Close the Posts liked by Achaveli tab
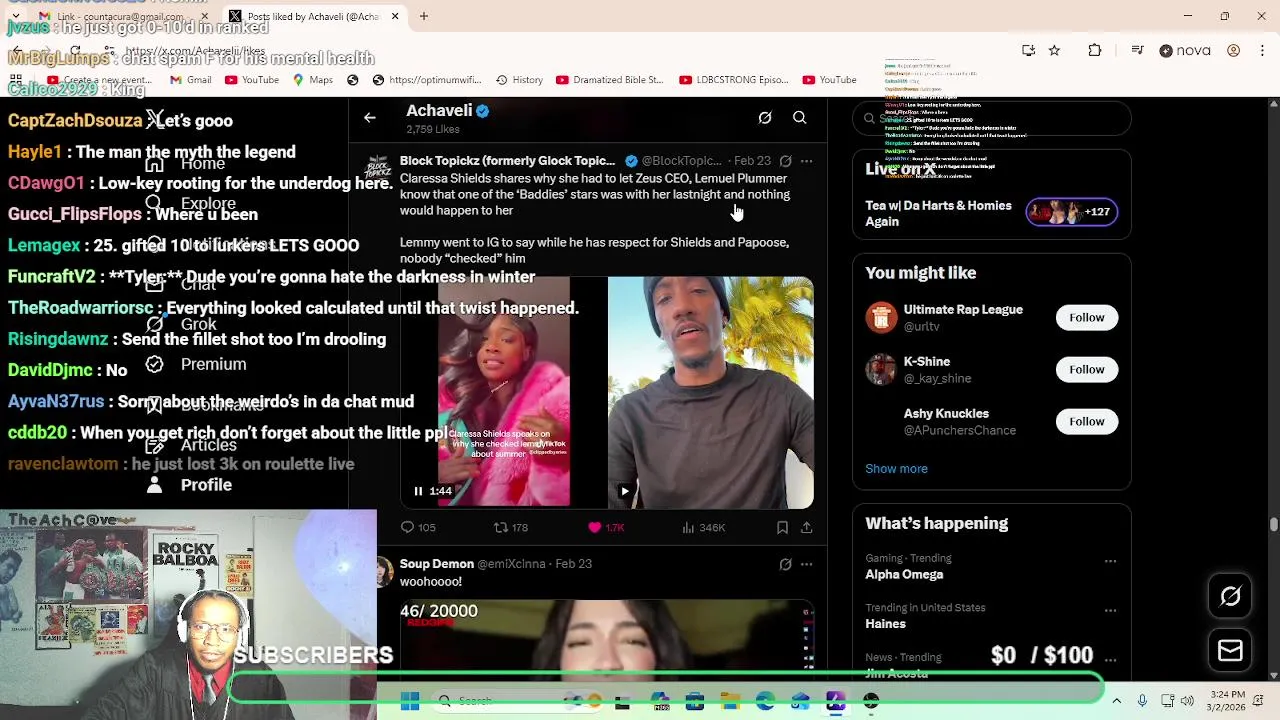The image size is (1280, 720). [x=395, y=16]
